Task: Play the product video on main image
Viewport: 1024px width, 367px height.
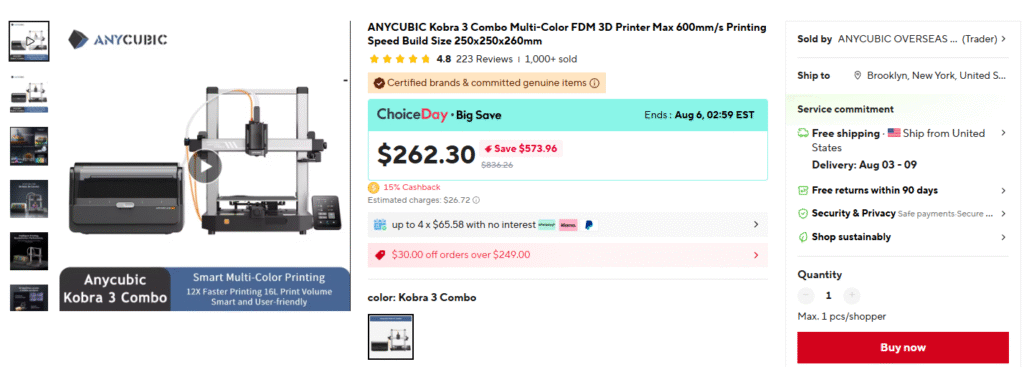Action: point(206,168)
